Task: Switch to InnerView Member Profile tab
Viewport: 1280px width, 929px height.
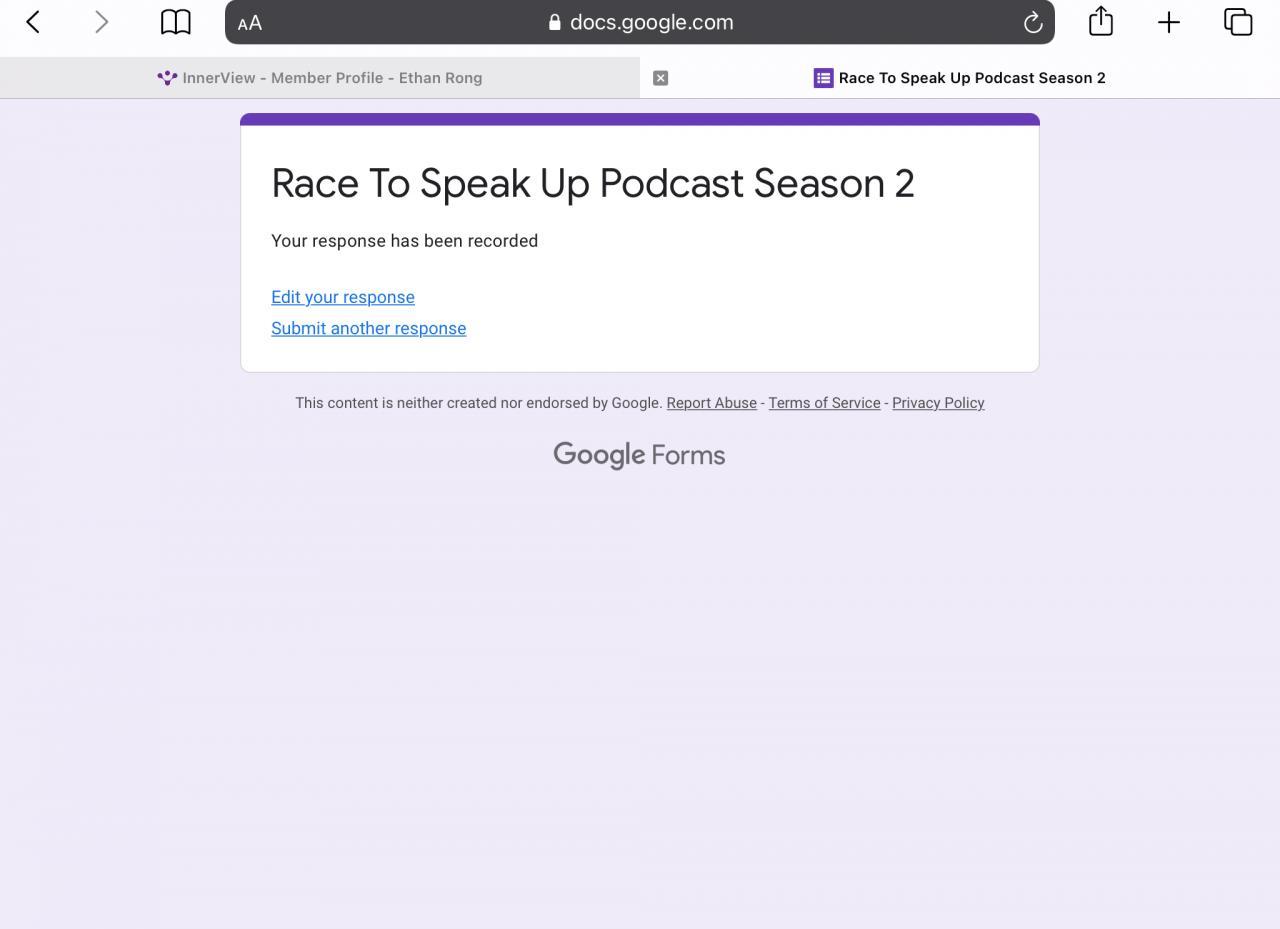Action: pos(320,78)
